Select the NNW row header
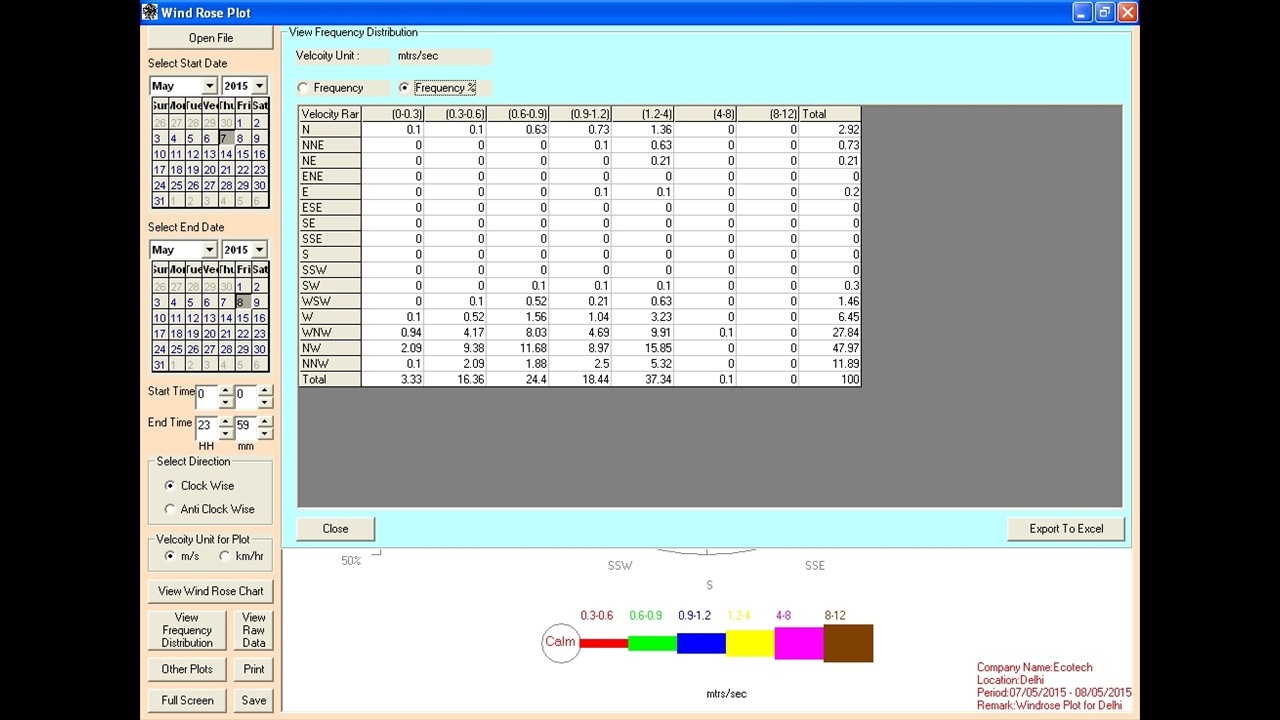Image resolution: width=1280 pixels, height=720 pixels. tap(330, 364)
